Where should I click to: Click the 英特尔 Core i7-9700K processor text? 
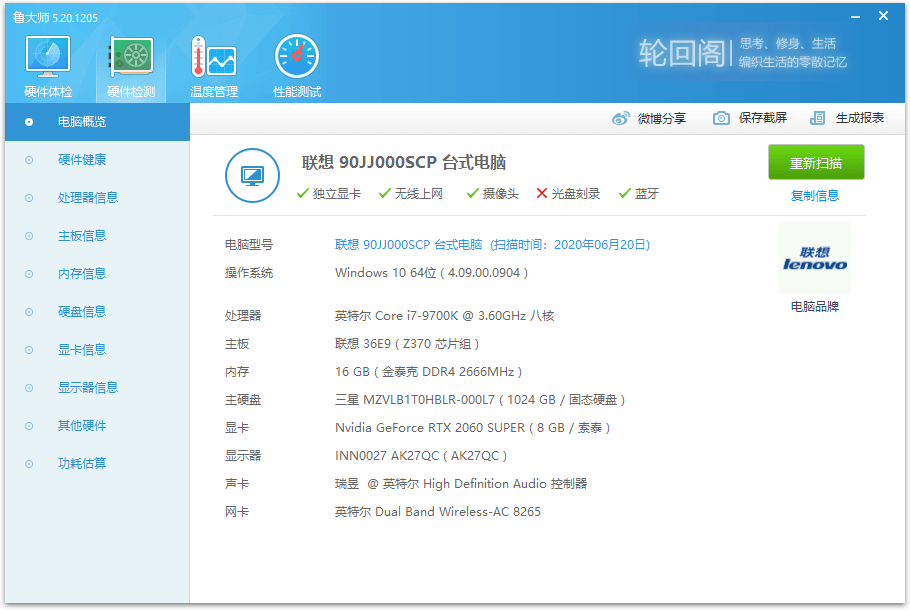click(445, 316)
